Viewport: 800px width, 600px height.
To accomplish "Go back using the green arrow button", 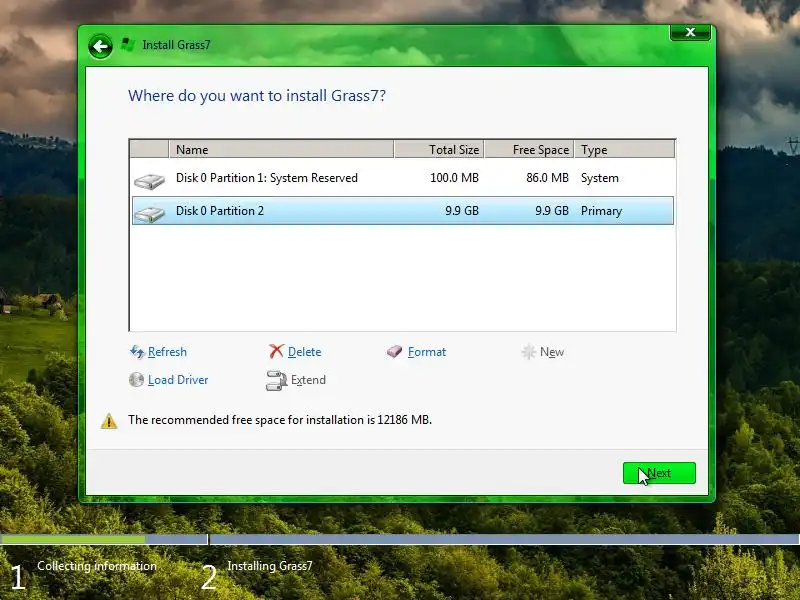I will pos(100,47).
